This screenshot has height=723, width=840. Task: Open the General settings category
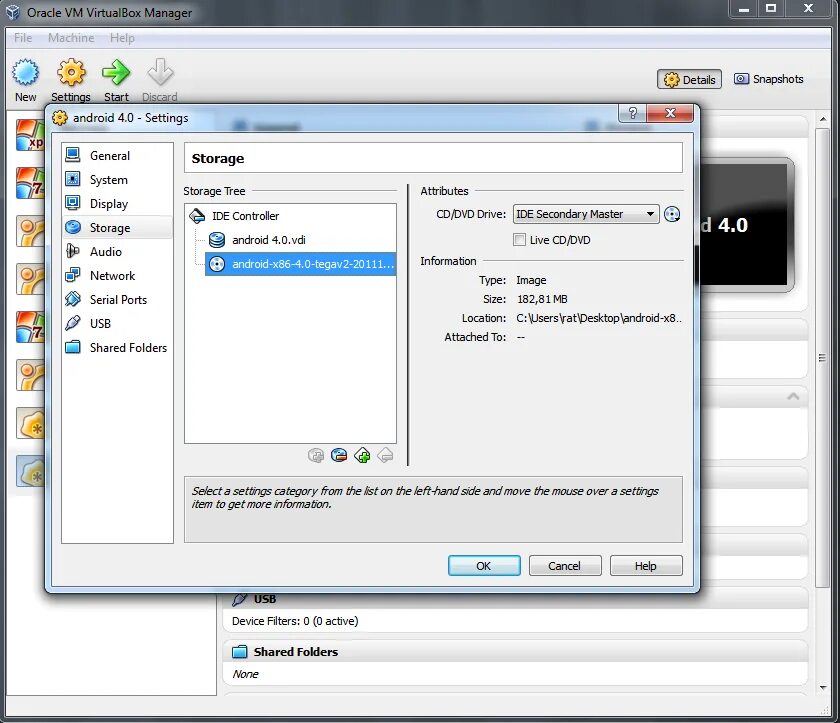[117, 156]
